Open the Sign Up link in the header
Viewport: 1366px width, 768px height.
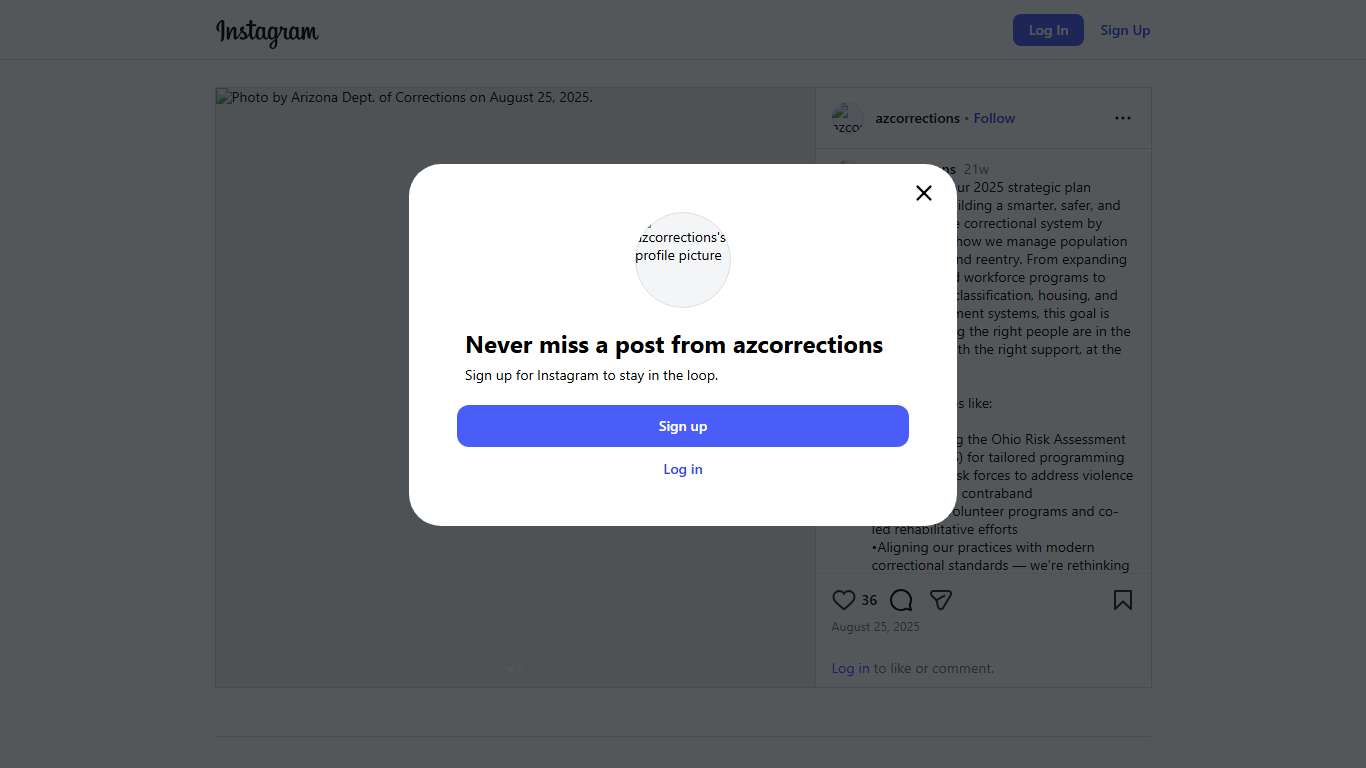click(1125, 30)
